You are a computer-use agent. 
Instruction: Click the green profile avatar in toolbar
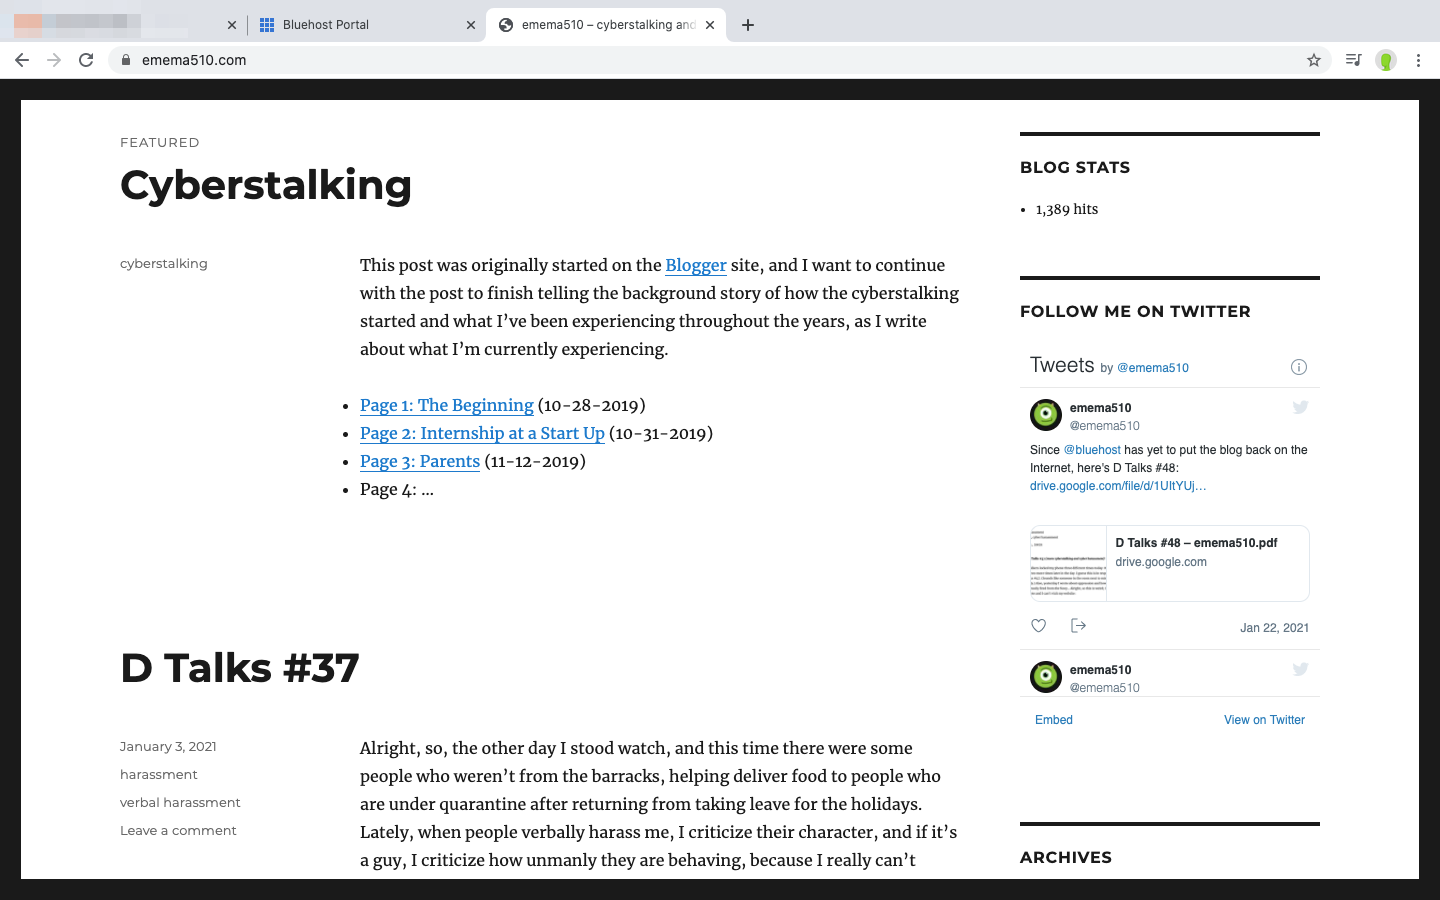[x=1385, y=60]
